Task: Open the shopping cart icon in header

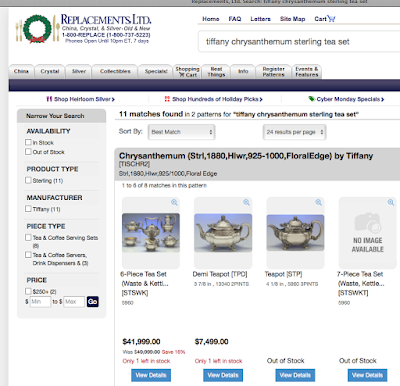Action: (x=331, y=19)
